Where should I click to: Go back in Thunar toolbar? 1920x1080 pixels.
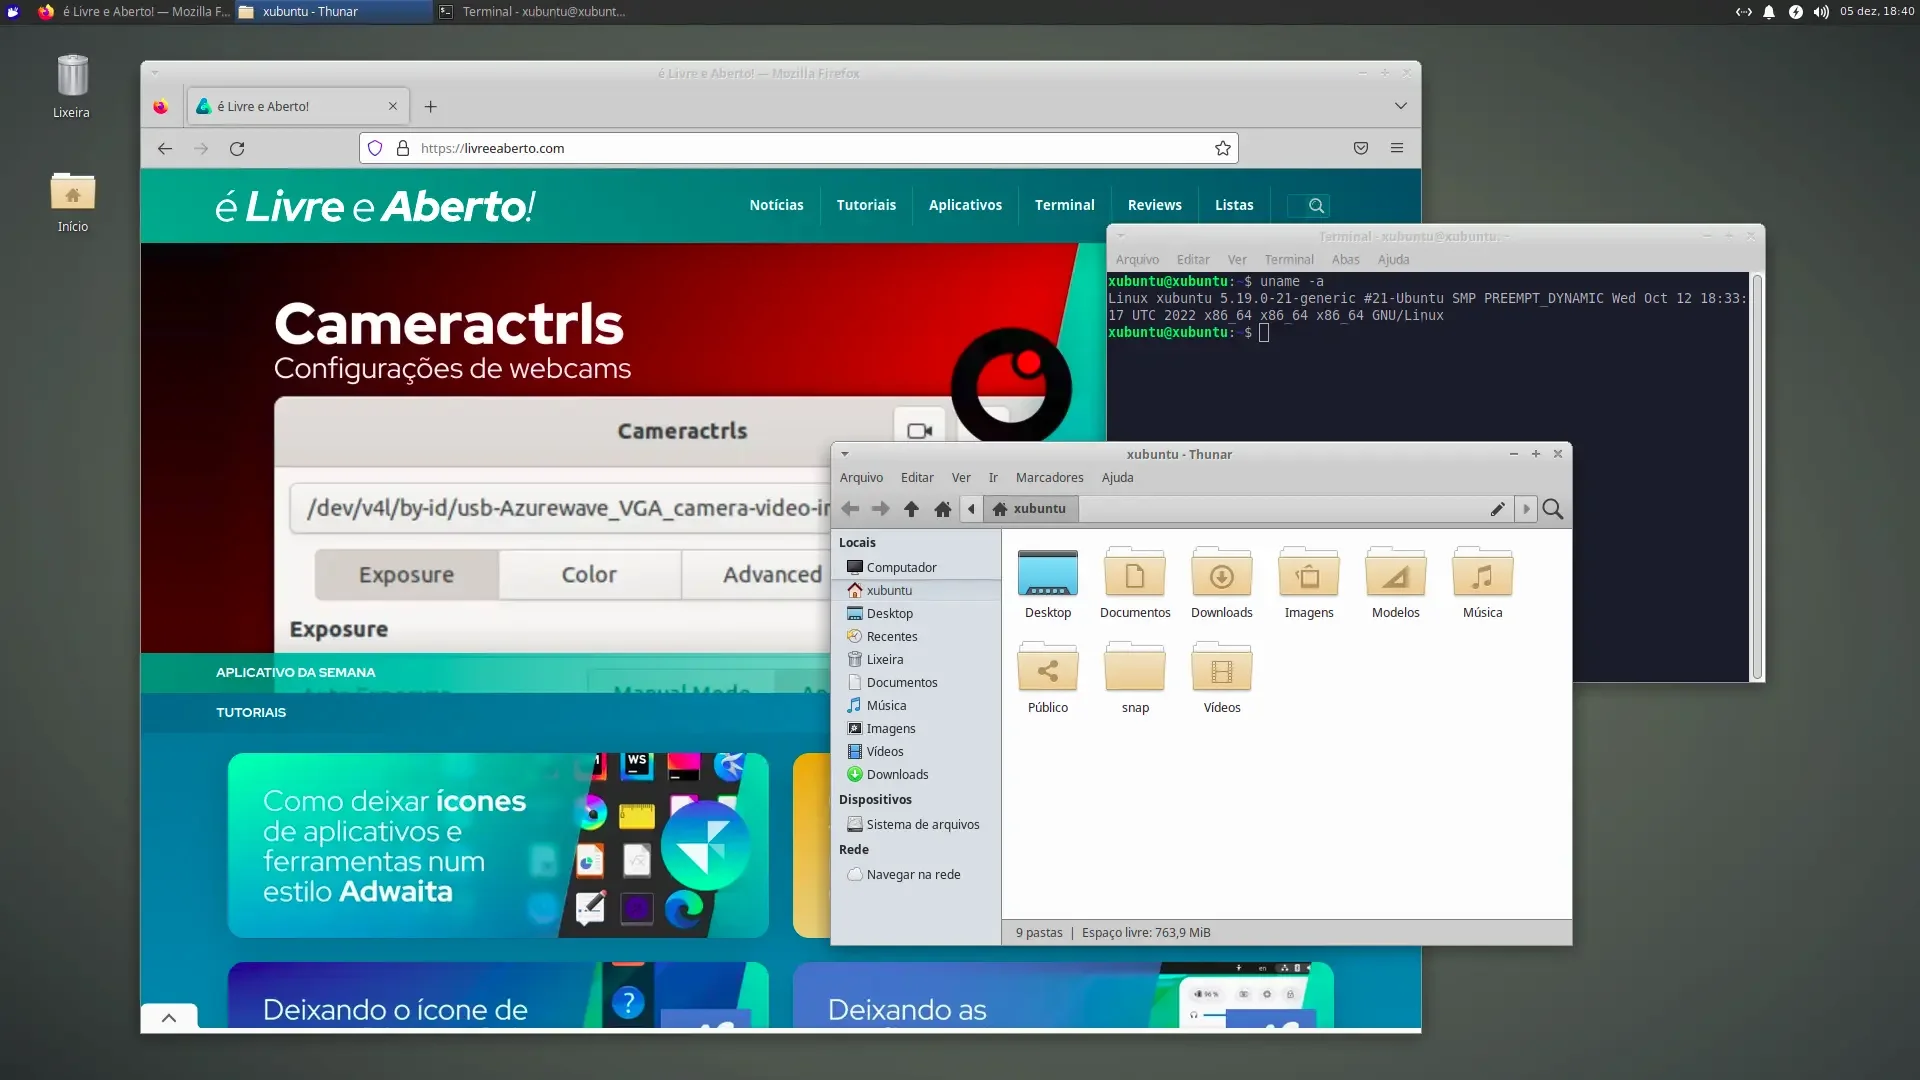[x=850, y=509]
